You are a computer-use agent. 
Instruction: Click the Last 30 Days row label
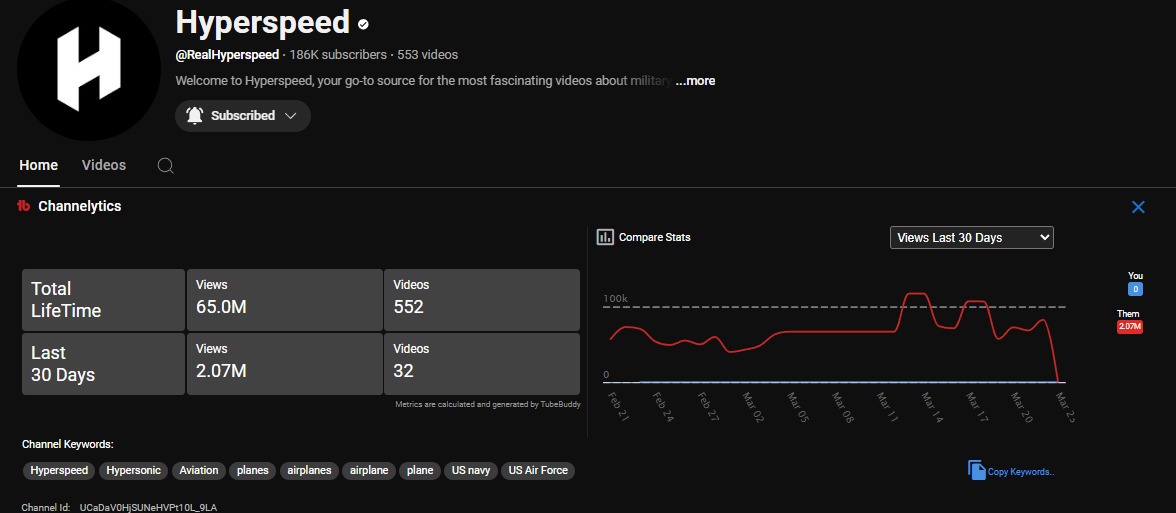104,364
